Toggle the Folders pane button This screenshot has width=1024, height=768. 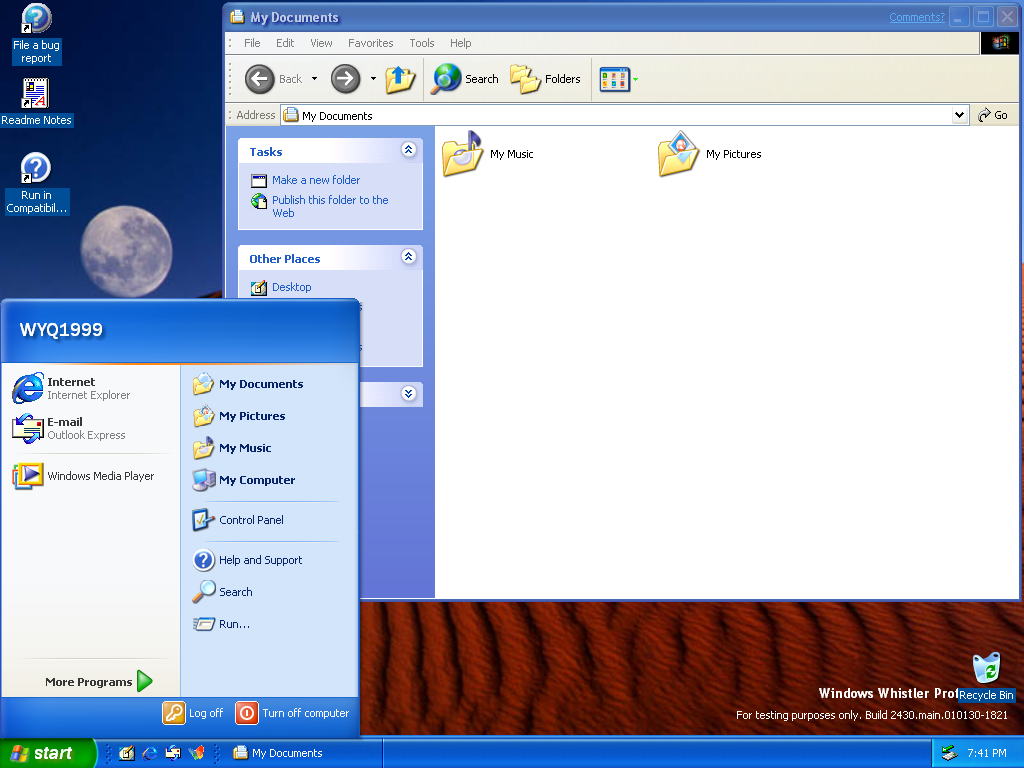point(545,79)
